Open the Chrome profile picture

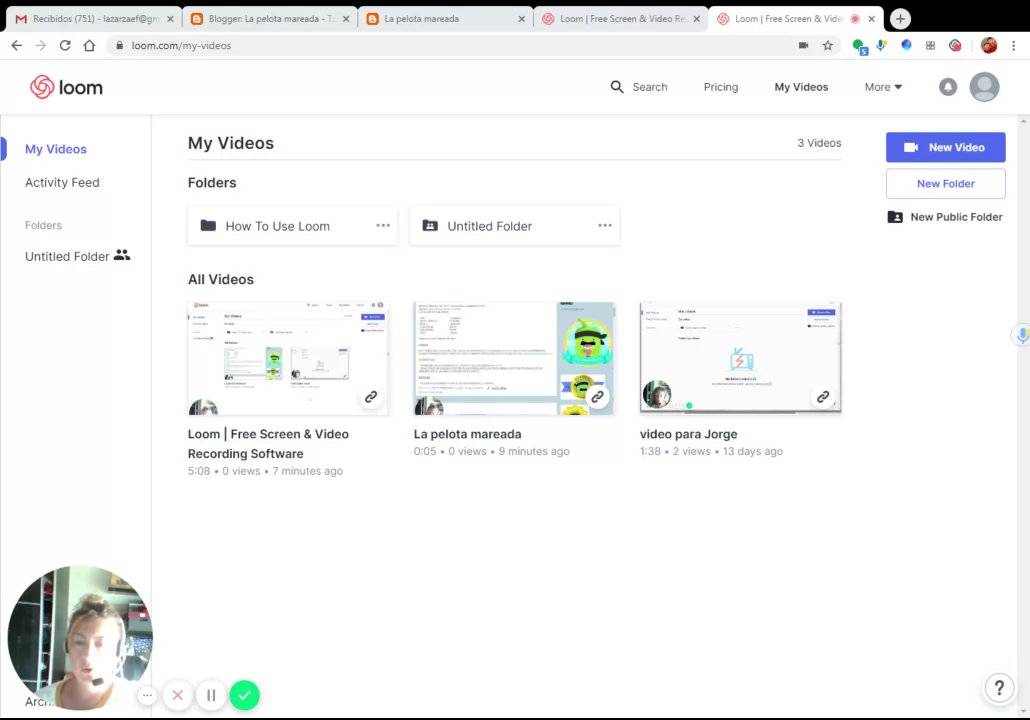point(989,45)
